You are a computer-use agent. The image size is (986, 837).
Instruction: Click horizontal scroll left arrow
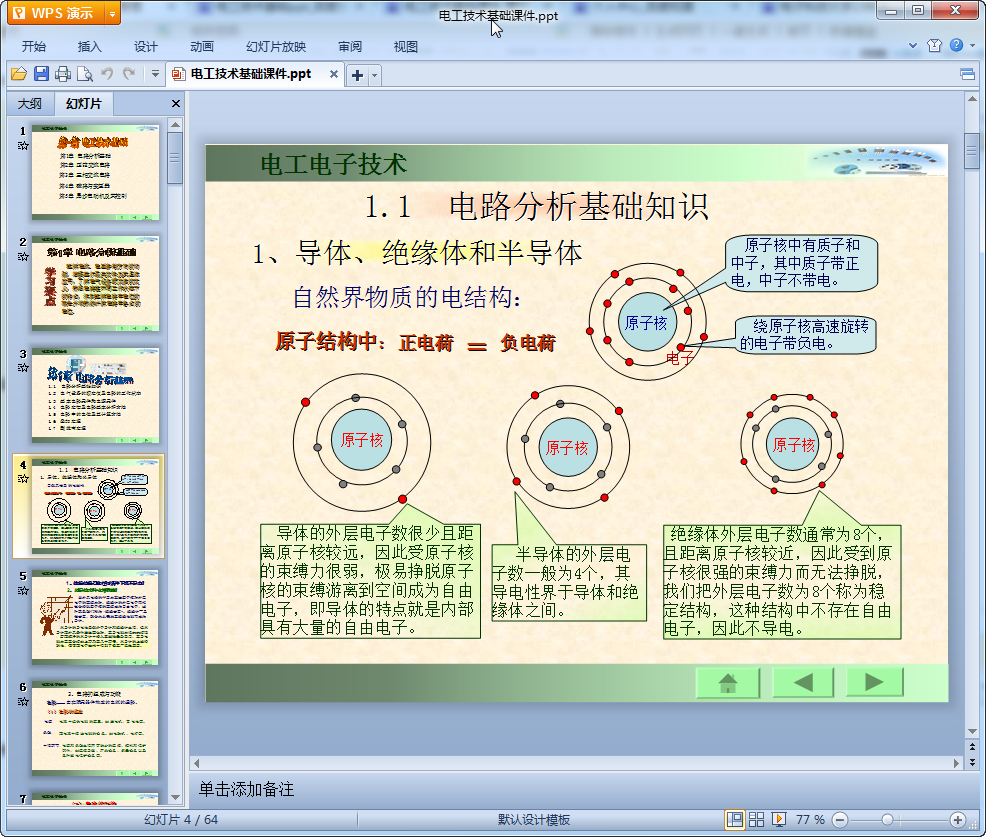pos(197,763)
